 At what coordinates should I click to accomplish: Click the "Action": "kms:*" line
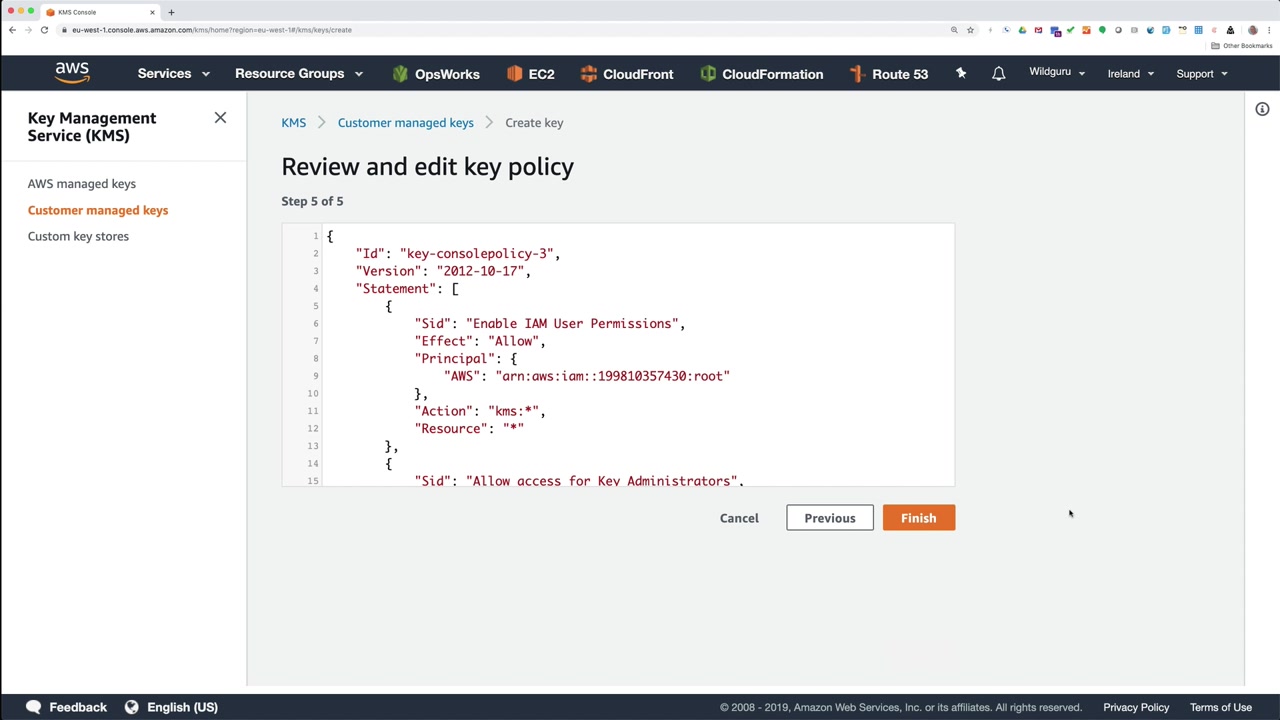point(480,411)
